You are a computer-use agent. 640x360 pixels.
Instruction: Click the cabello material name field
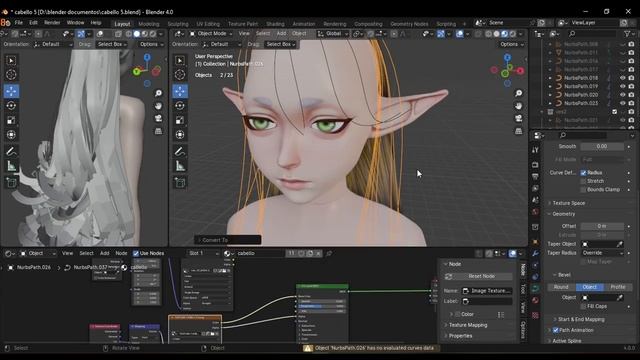[x=259, y=253]
